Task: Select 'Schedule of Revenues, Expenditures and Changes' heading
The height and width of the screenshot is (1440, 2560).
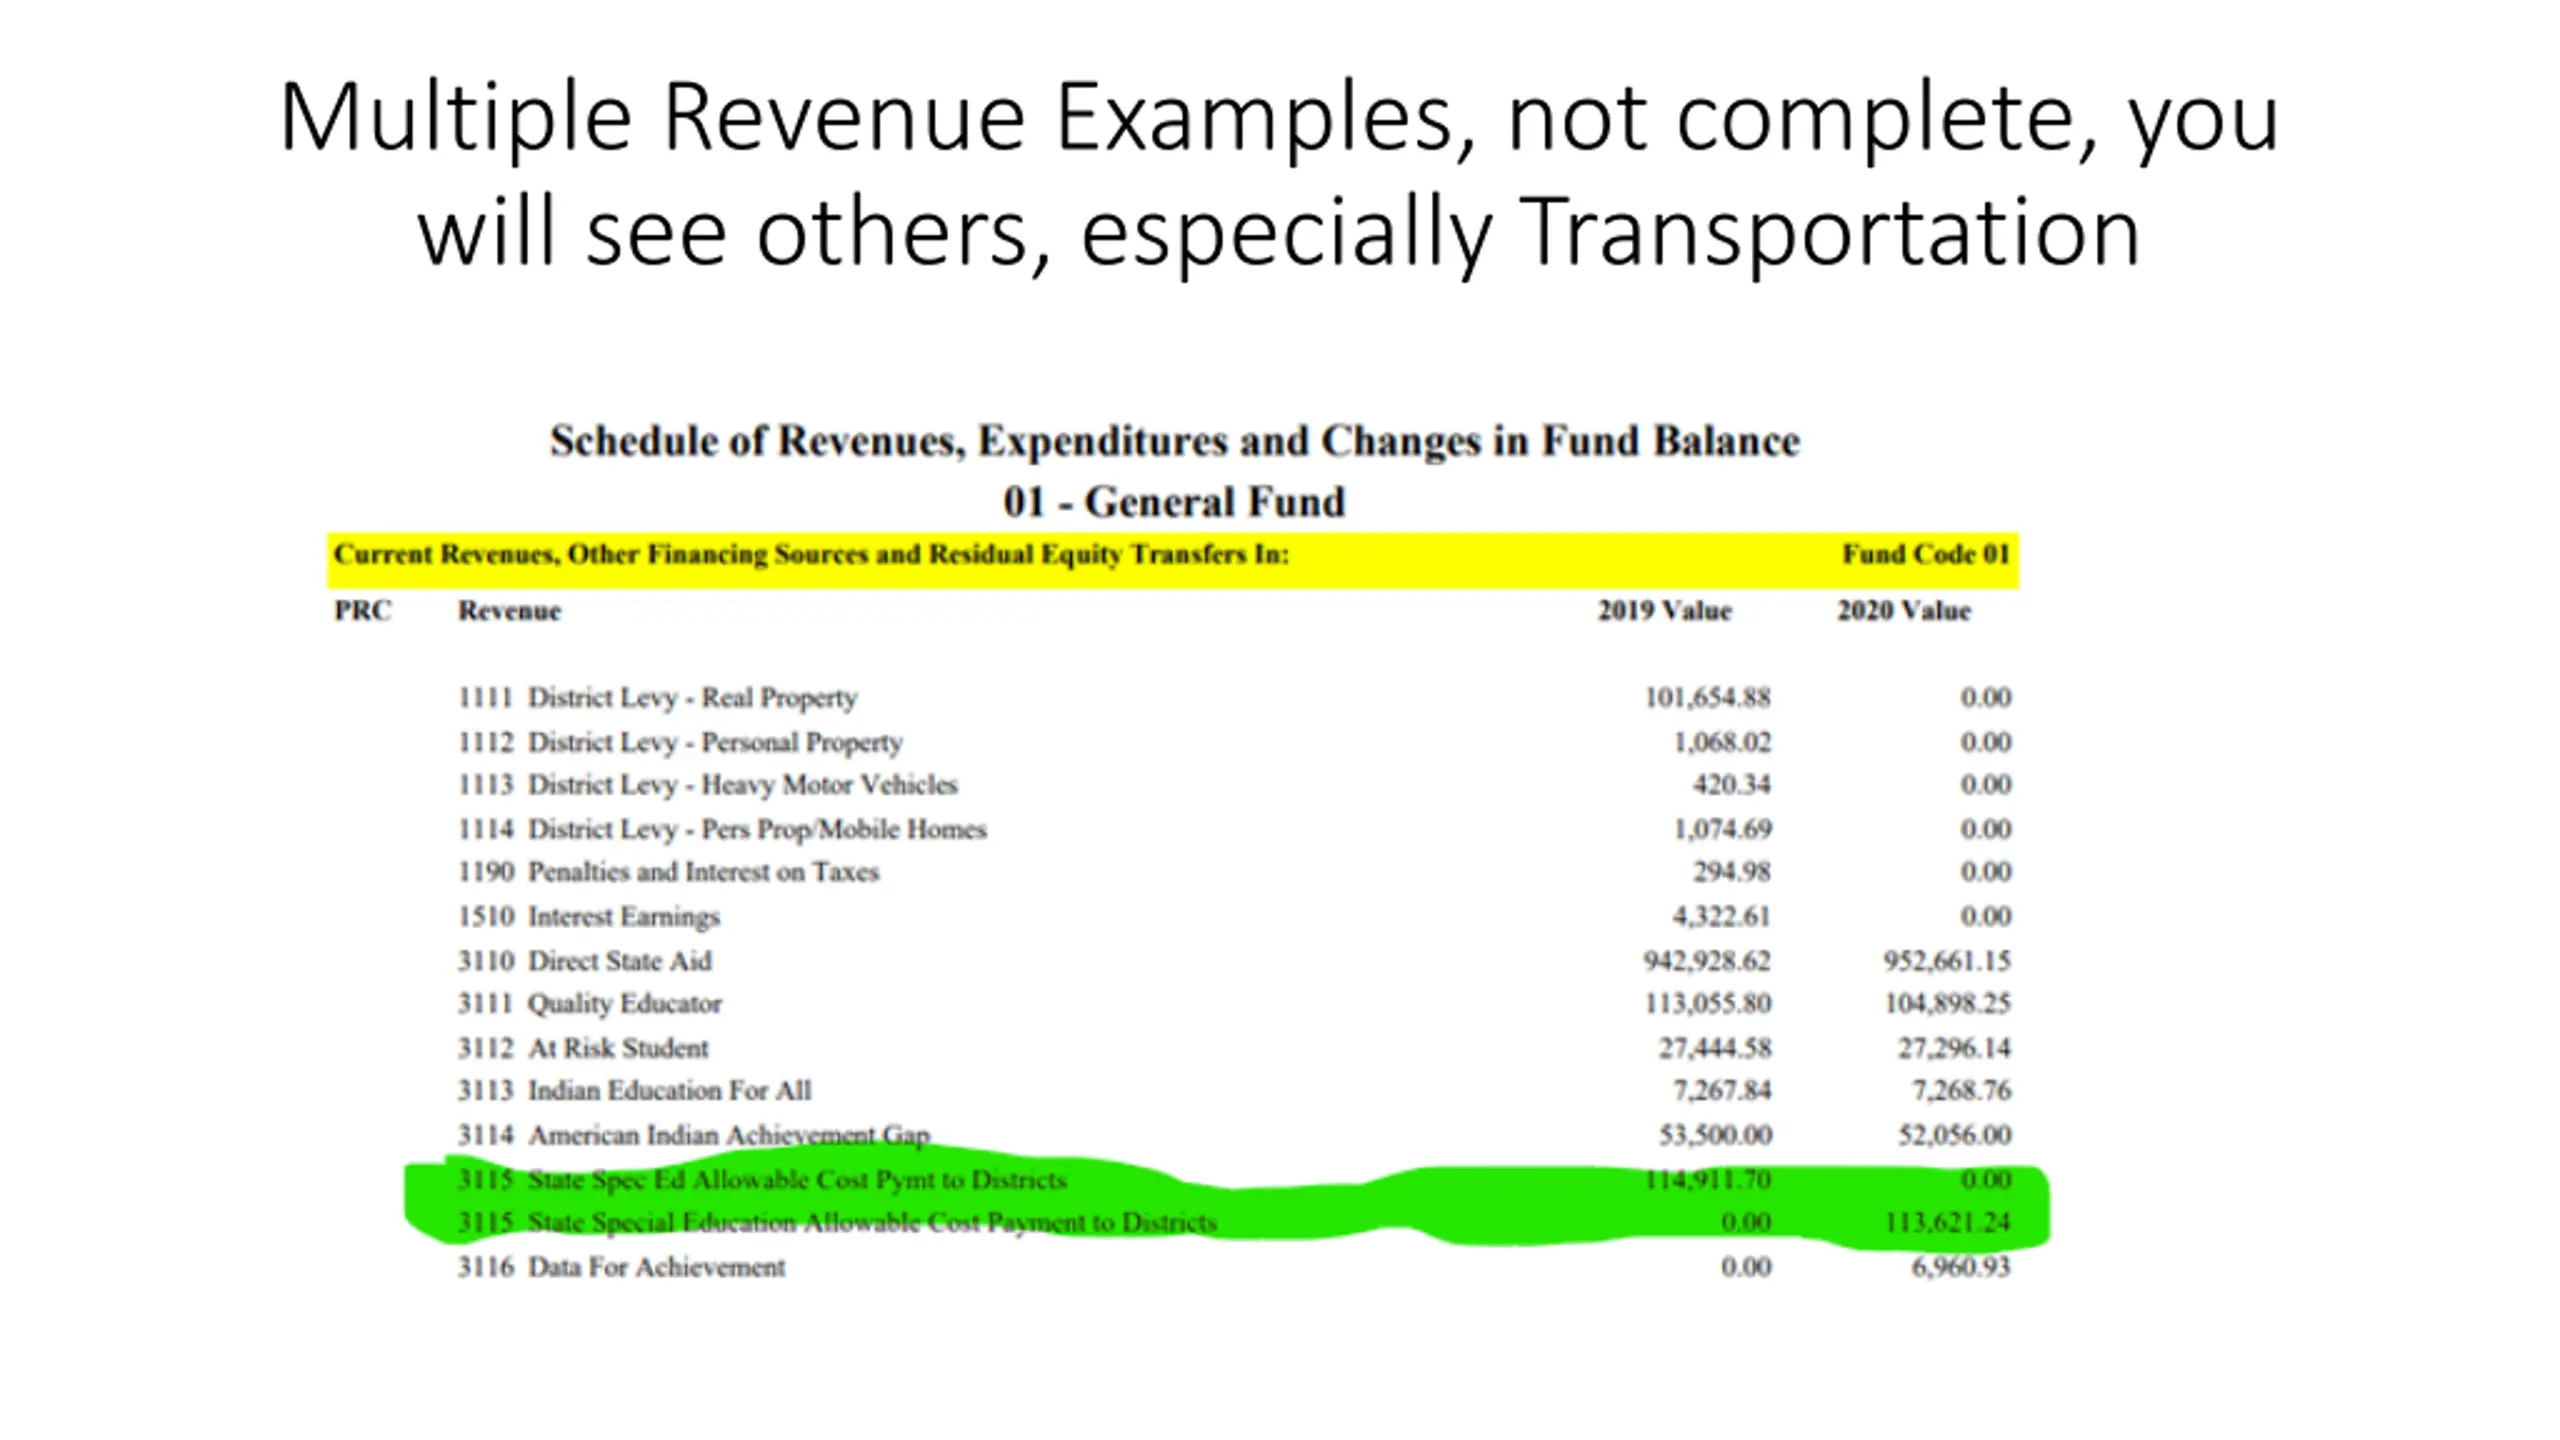Action: pos(1175,441)
